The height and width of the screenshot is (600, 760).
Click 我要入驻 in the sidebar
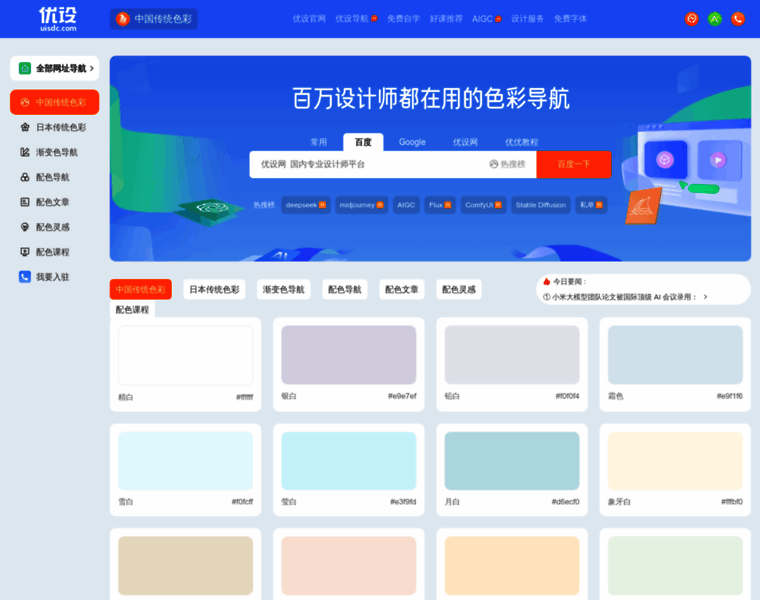(53, 277)
